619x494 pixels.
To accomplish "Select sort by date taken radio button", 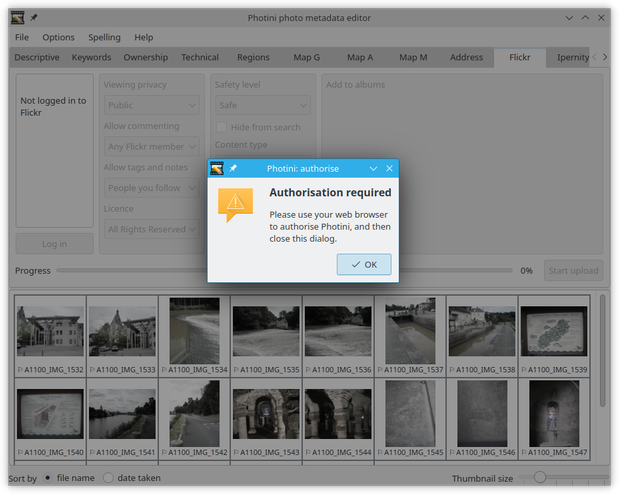I will 108,478.
